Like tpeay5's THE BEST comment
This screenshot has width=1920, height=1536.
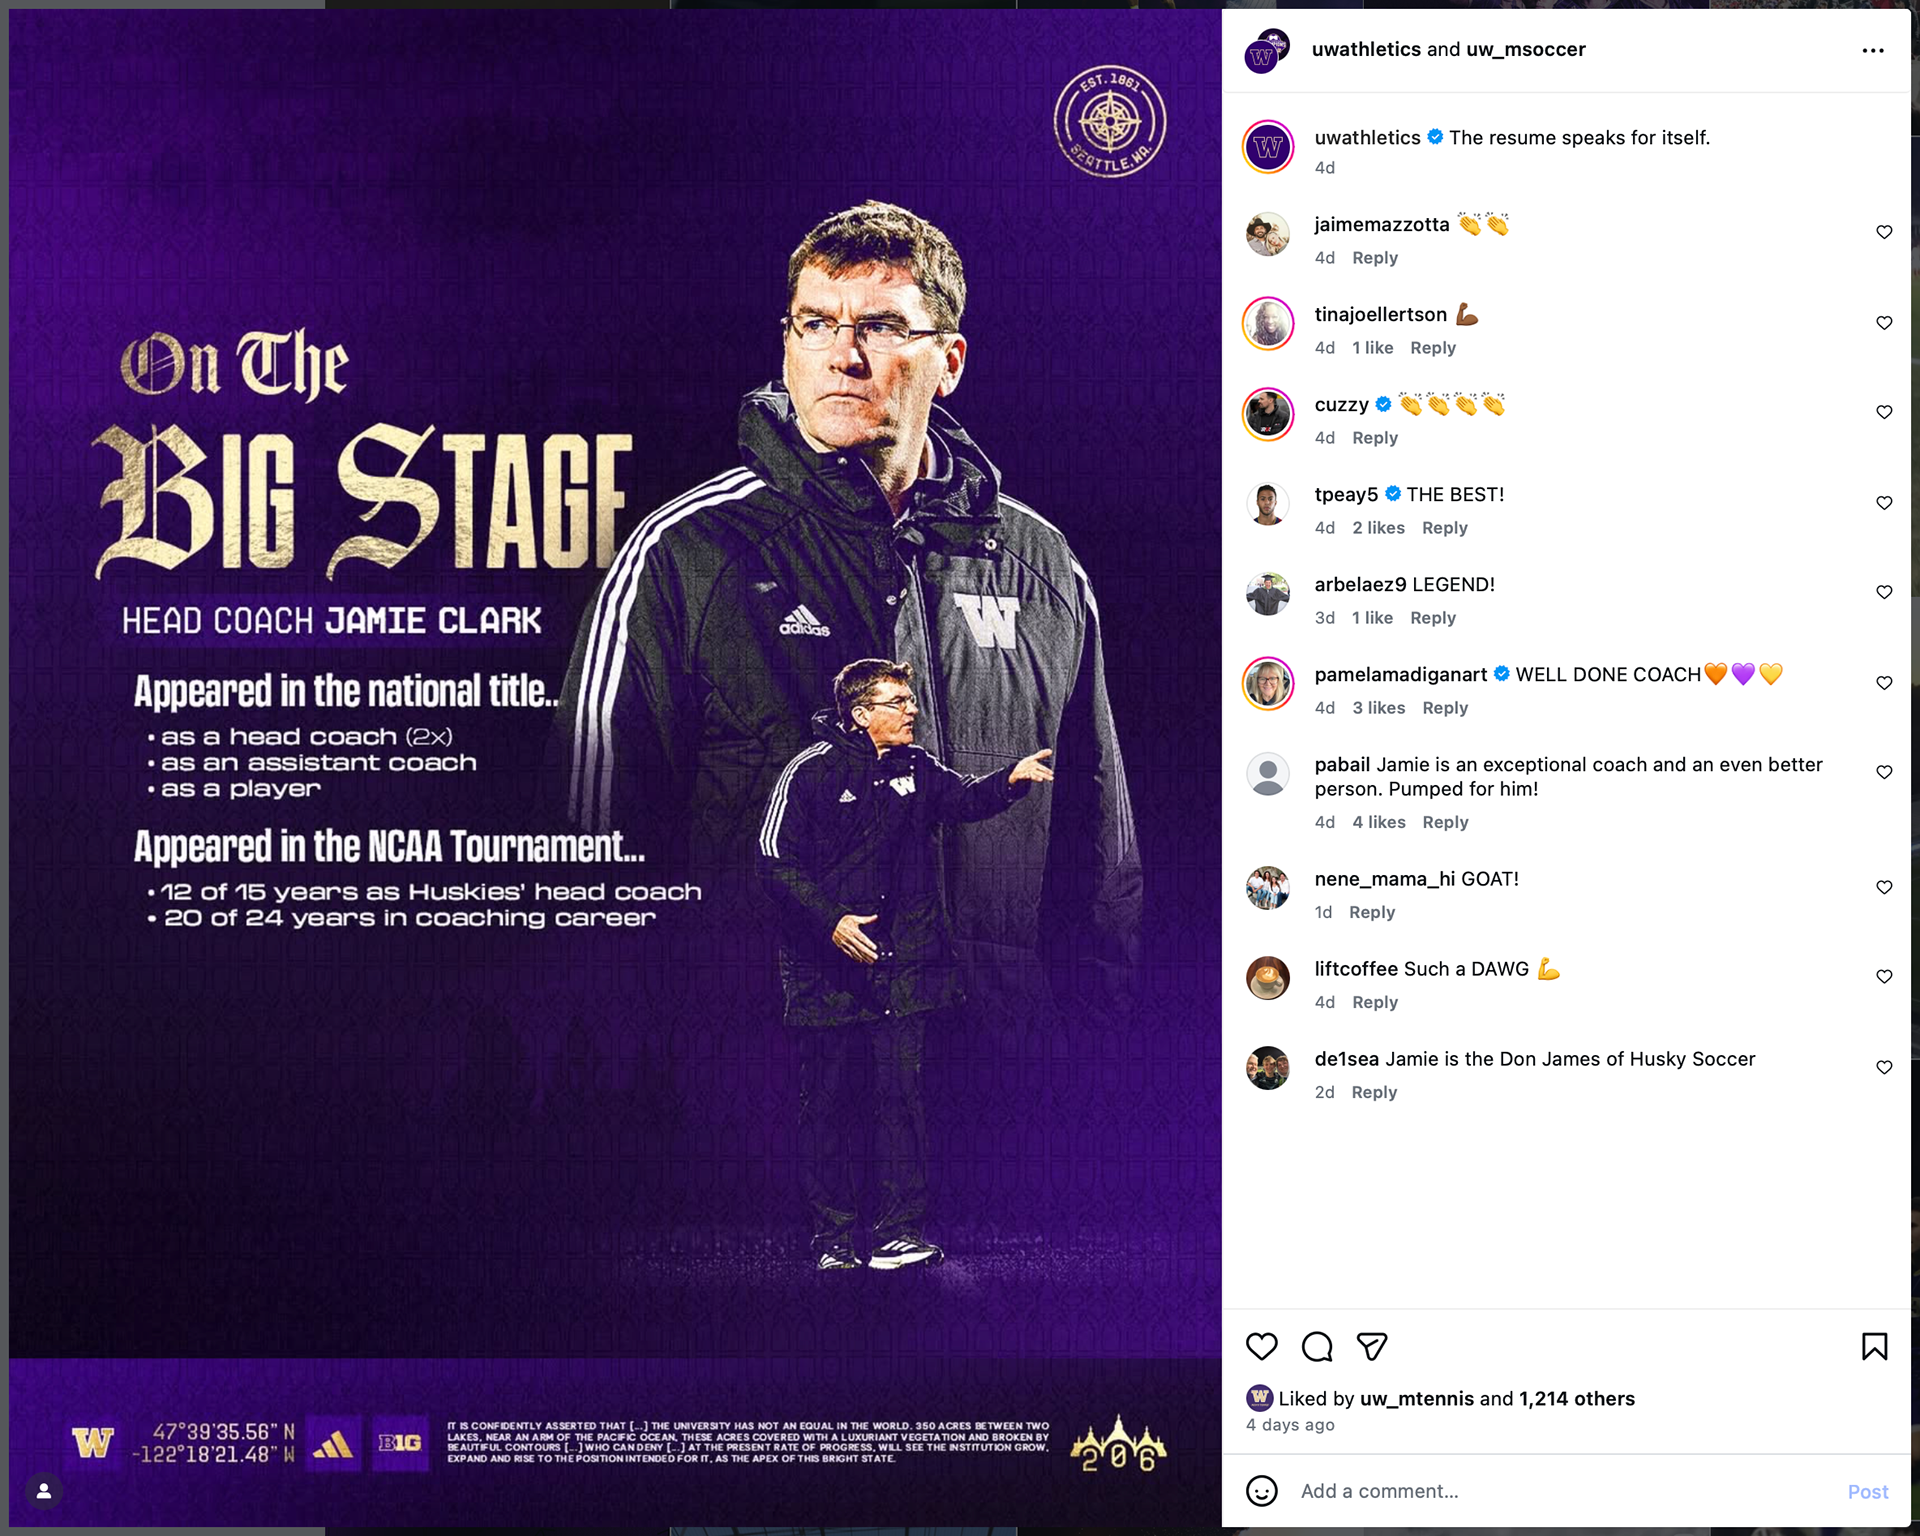tap(1884, 503)
